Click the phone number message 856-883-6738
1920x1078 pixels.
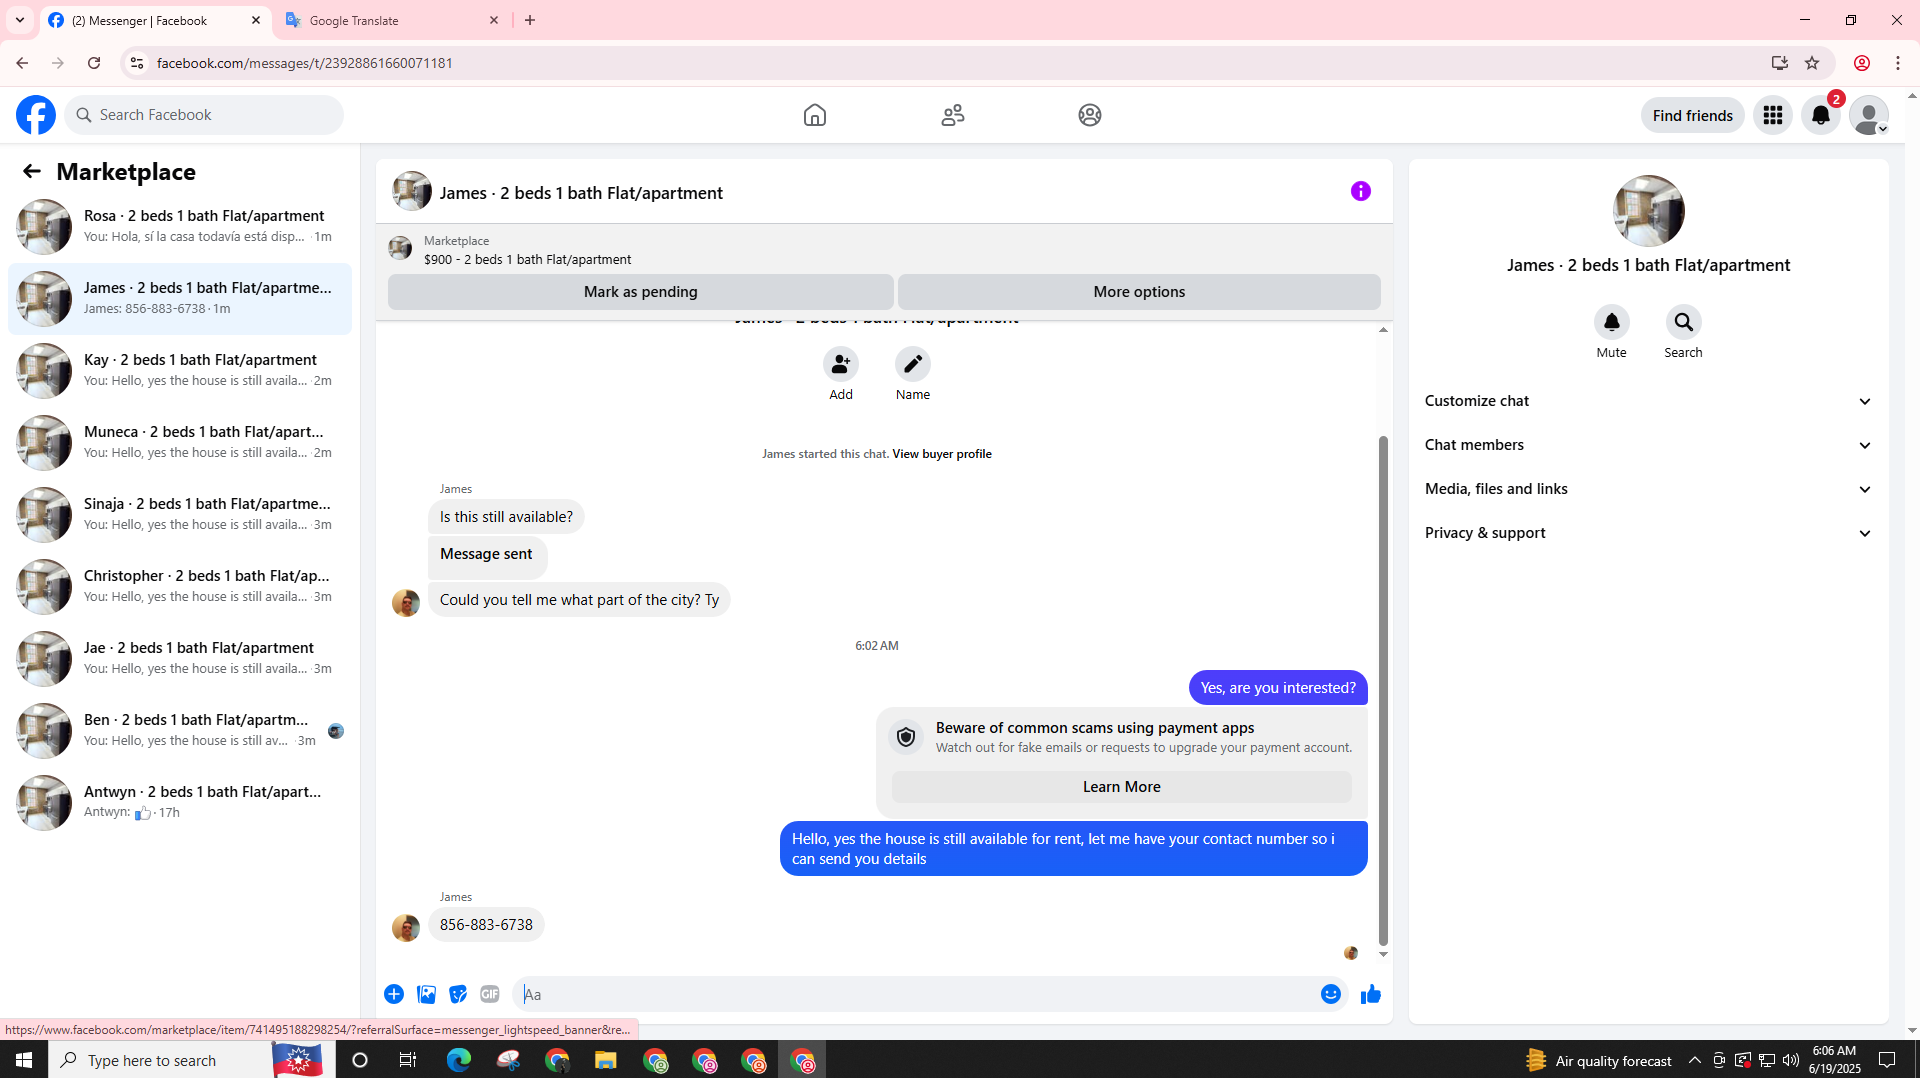[486, 925]
